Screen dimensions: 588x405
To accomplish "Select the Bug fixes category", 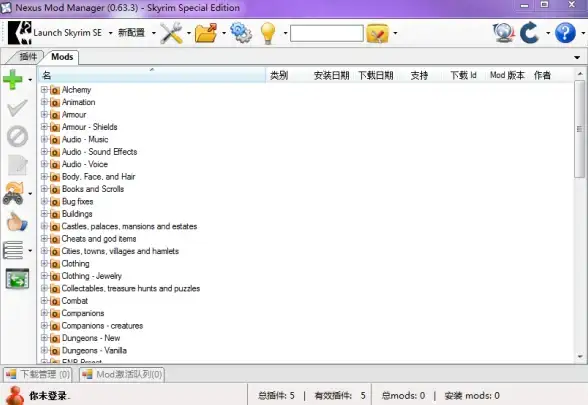I will (77, 201).
